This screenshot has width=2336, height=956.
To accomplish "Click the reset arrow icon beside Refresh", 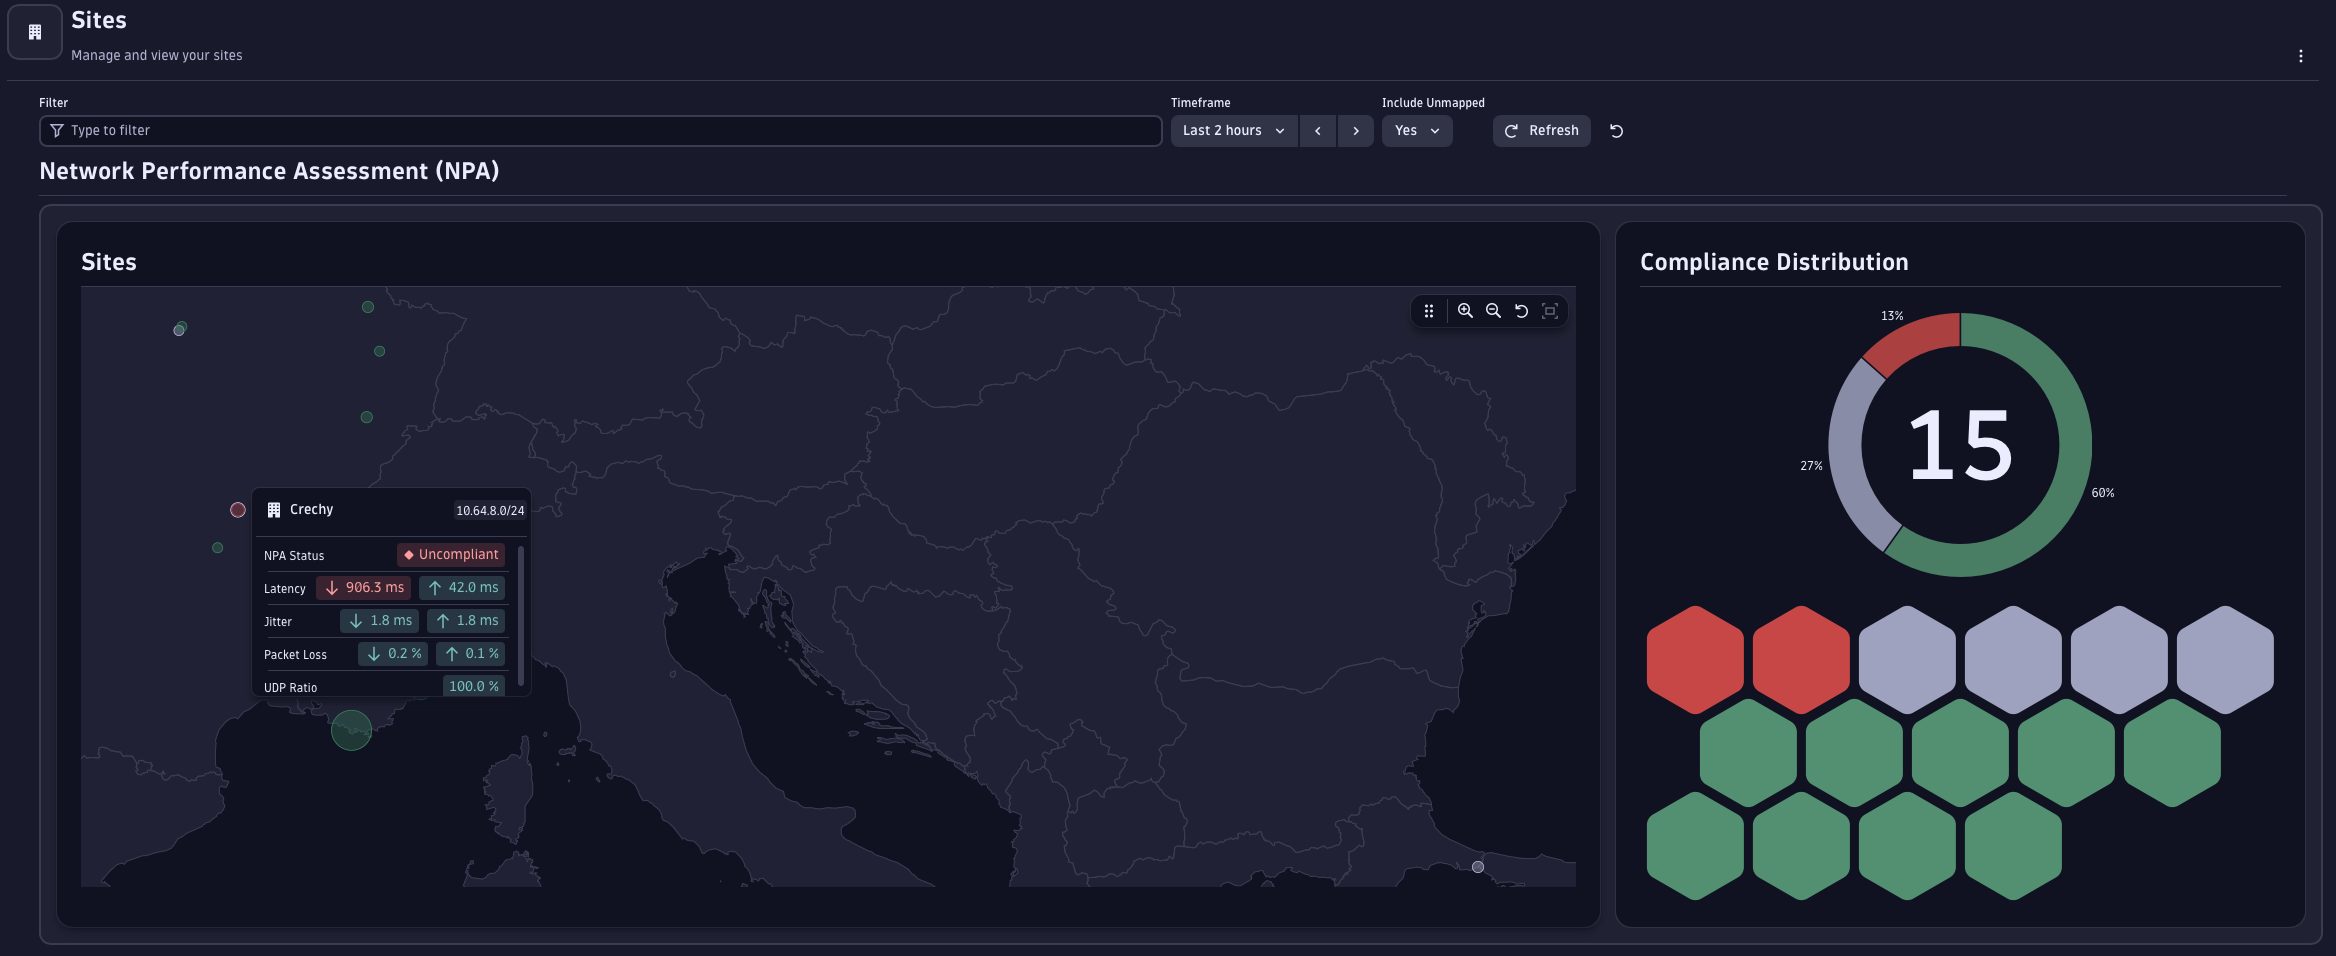I will pos(1616,130).
